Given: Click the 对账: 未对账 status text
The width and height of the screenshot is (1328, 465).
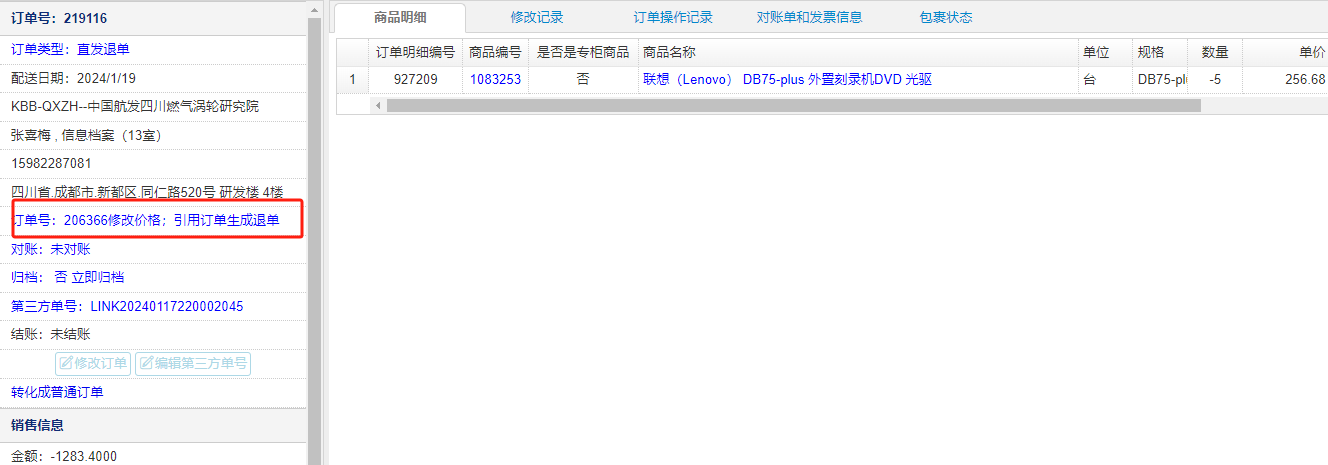Looking at the screenshot, I should 51,249.
